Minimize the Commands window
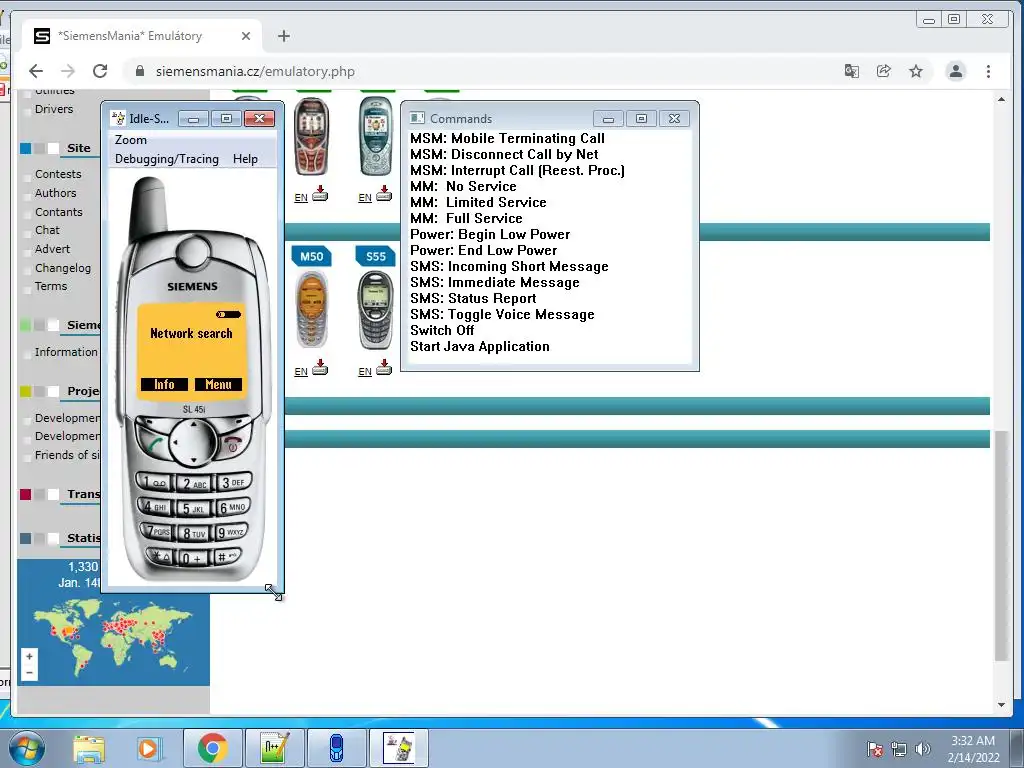The width and height of the screenshot is (1024, 768). point(608,119)
